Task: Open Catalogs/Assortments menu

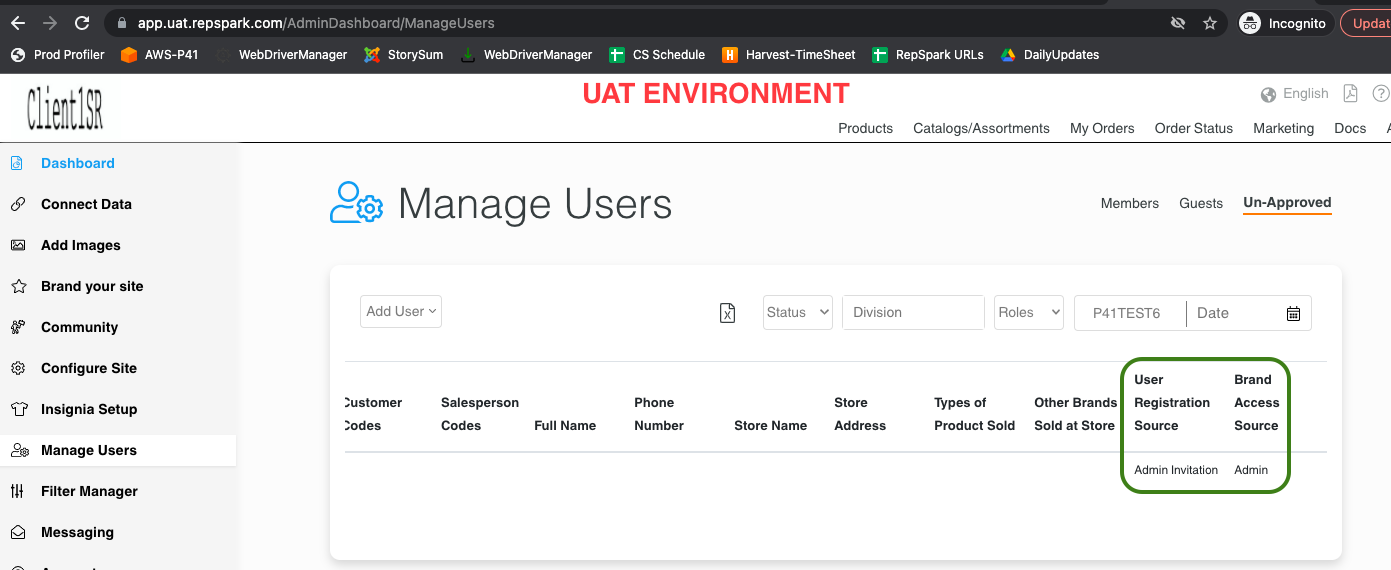Action: point(981,128)
